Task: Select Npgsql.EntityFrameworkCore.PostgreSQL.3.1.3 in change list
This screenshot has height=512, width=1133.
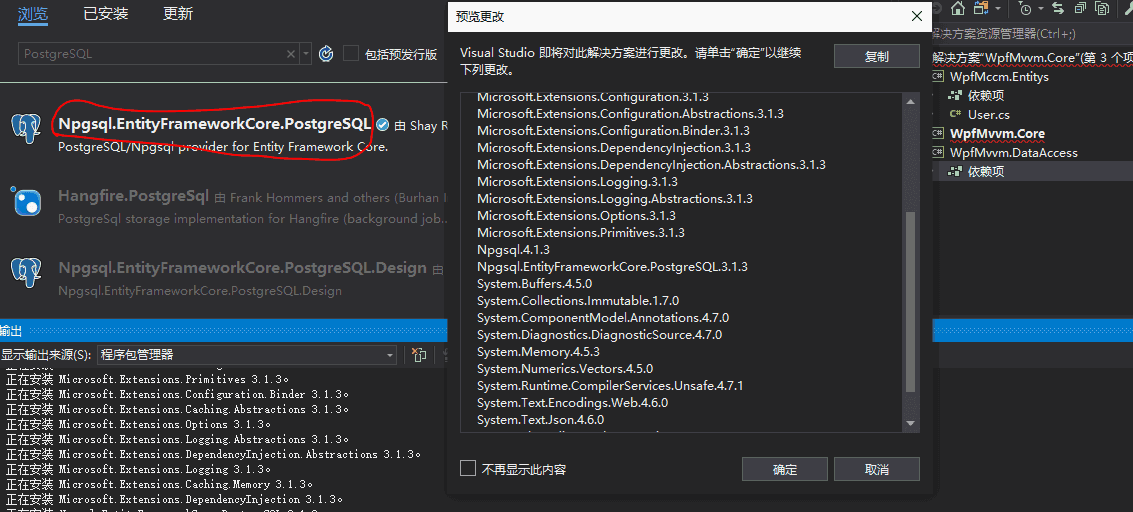Action: click(612, 266)
